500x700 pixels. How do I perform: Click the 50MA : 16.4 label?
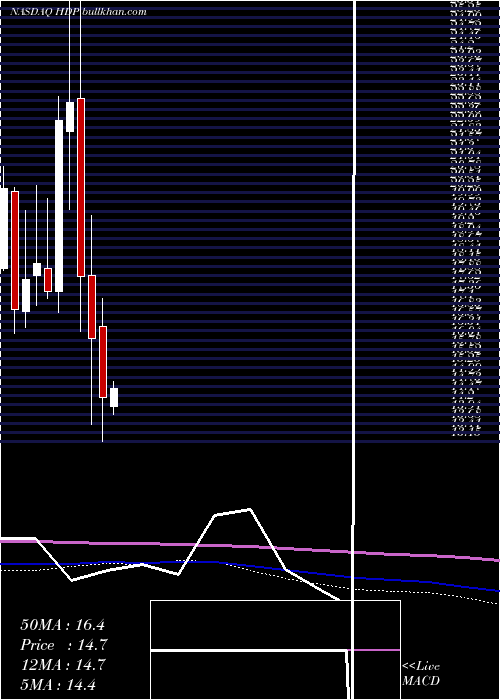62,625
